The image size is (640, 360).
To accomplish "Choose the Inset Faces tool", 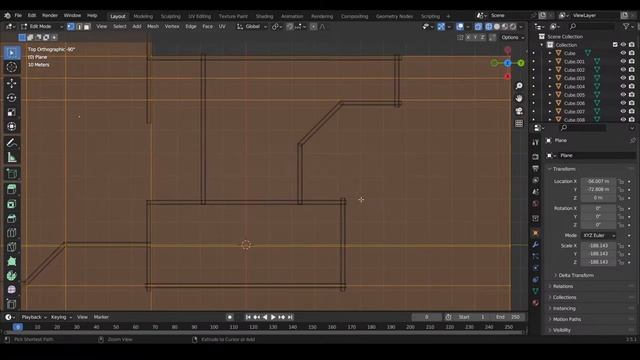I will pos(11,204).
